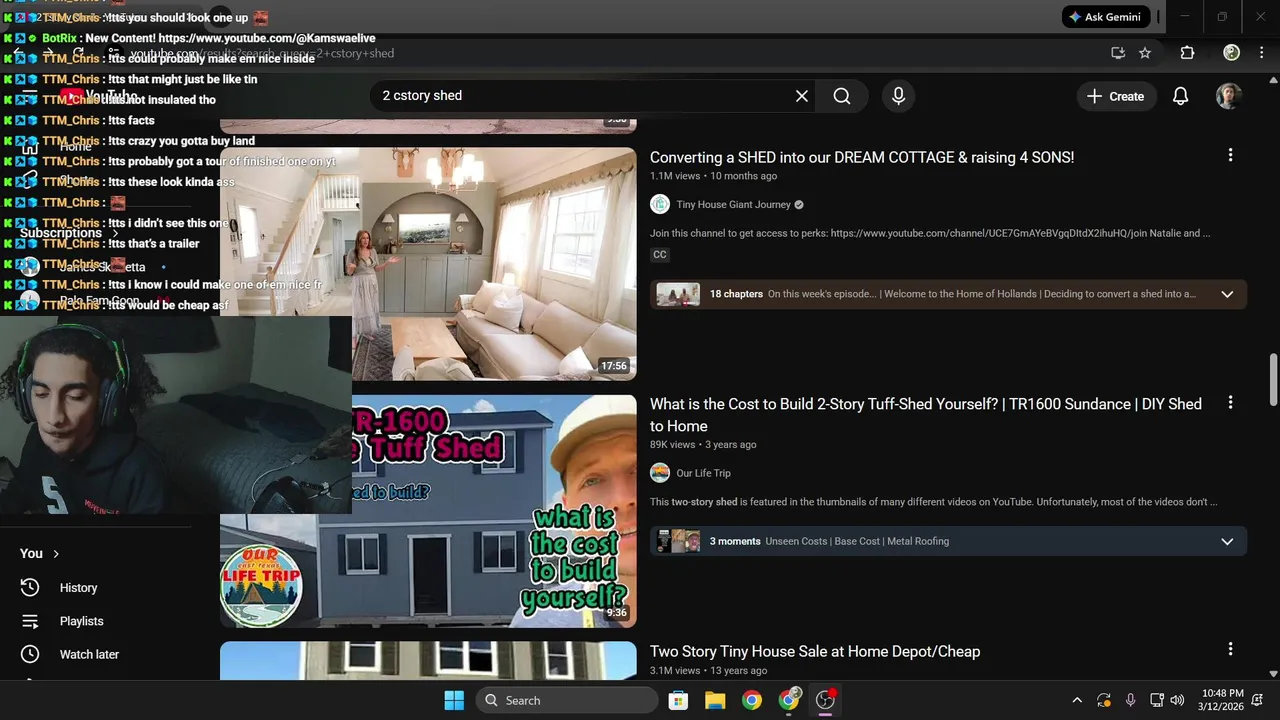
Task: Open Converting a SHED into DREAM COTTAGE video
Action: click(x=862, y=157)
